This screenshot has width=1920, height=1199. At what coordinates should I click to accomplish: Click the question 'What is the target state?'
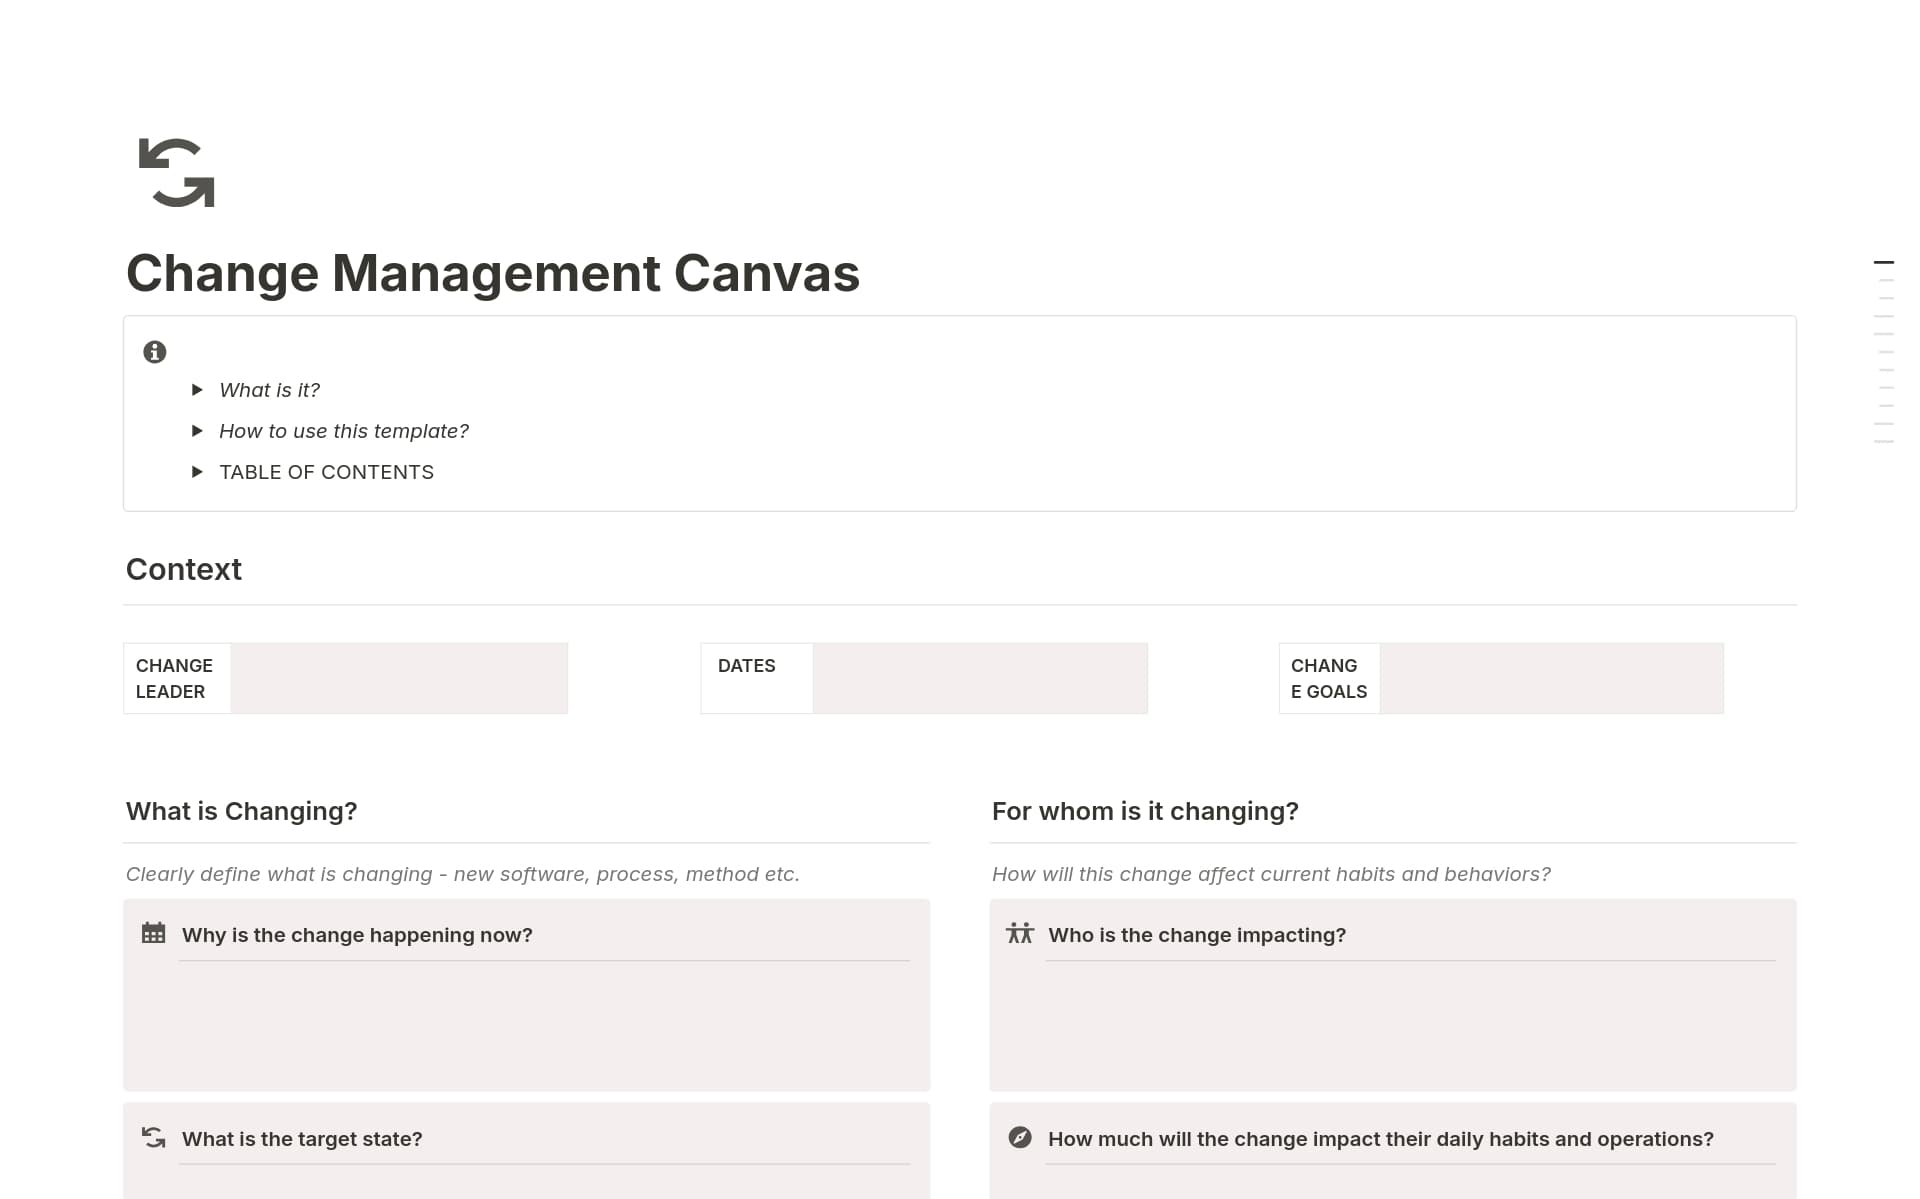pos(301,1139)
